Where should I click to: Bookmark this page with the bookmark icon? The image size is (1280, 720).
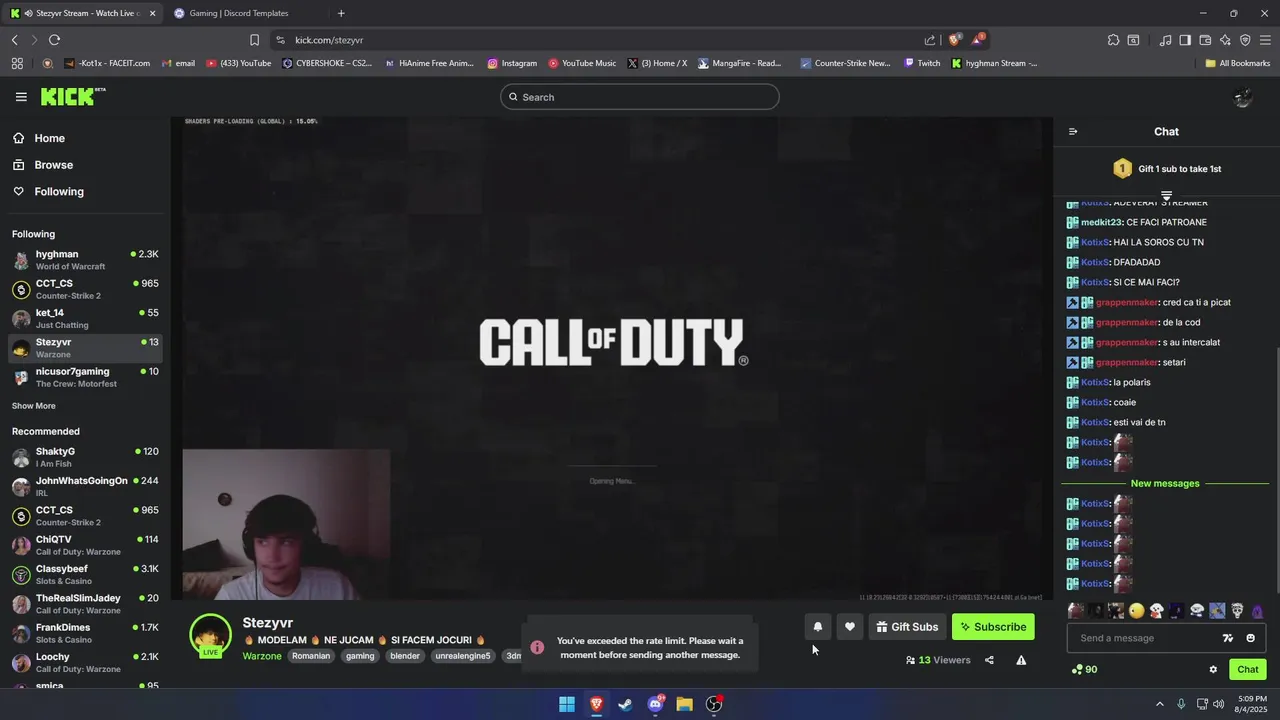(x=254, y=40)
